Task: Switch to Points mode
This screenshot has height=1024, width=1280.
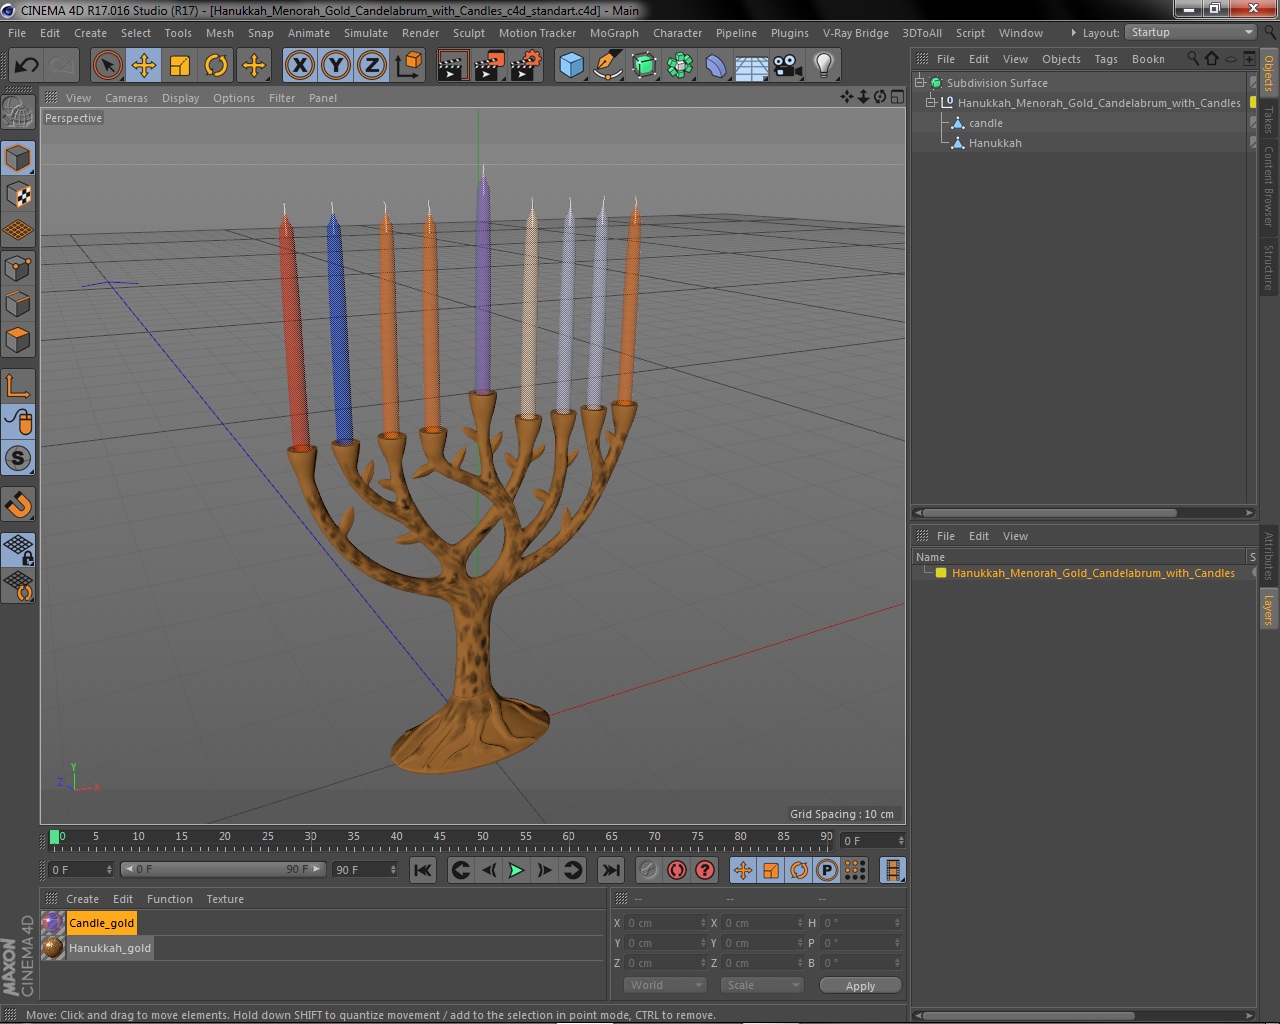Action: pyautogui.click(x=18, y=268)
